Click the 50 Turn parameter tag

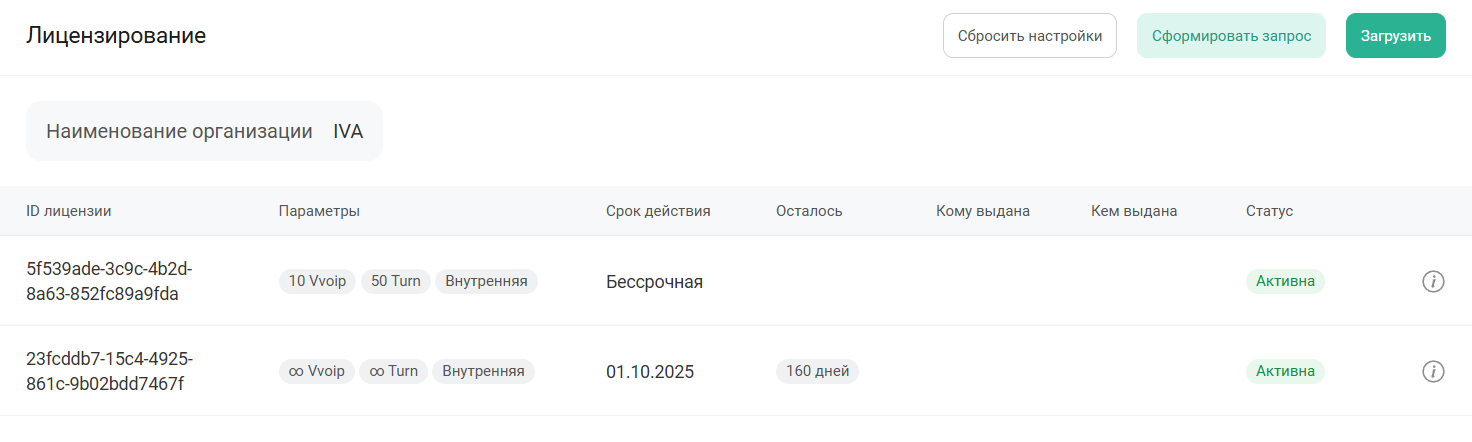coord(395,282)
